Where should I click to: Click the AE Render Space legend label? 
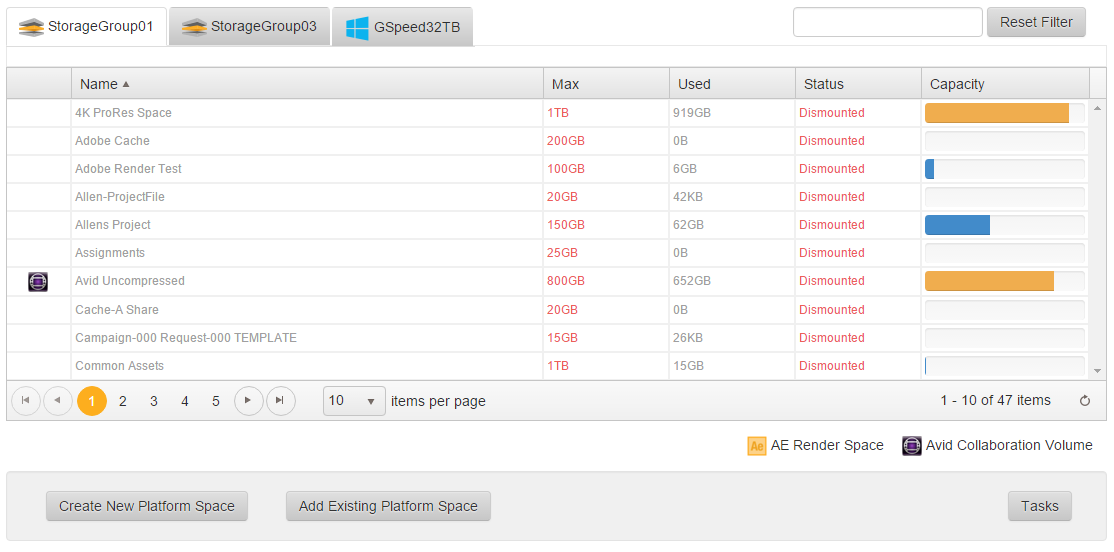[827, 445]
